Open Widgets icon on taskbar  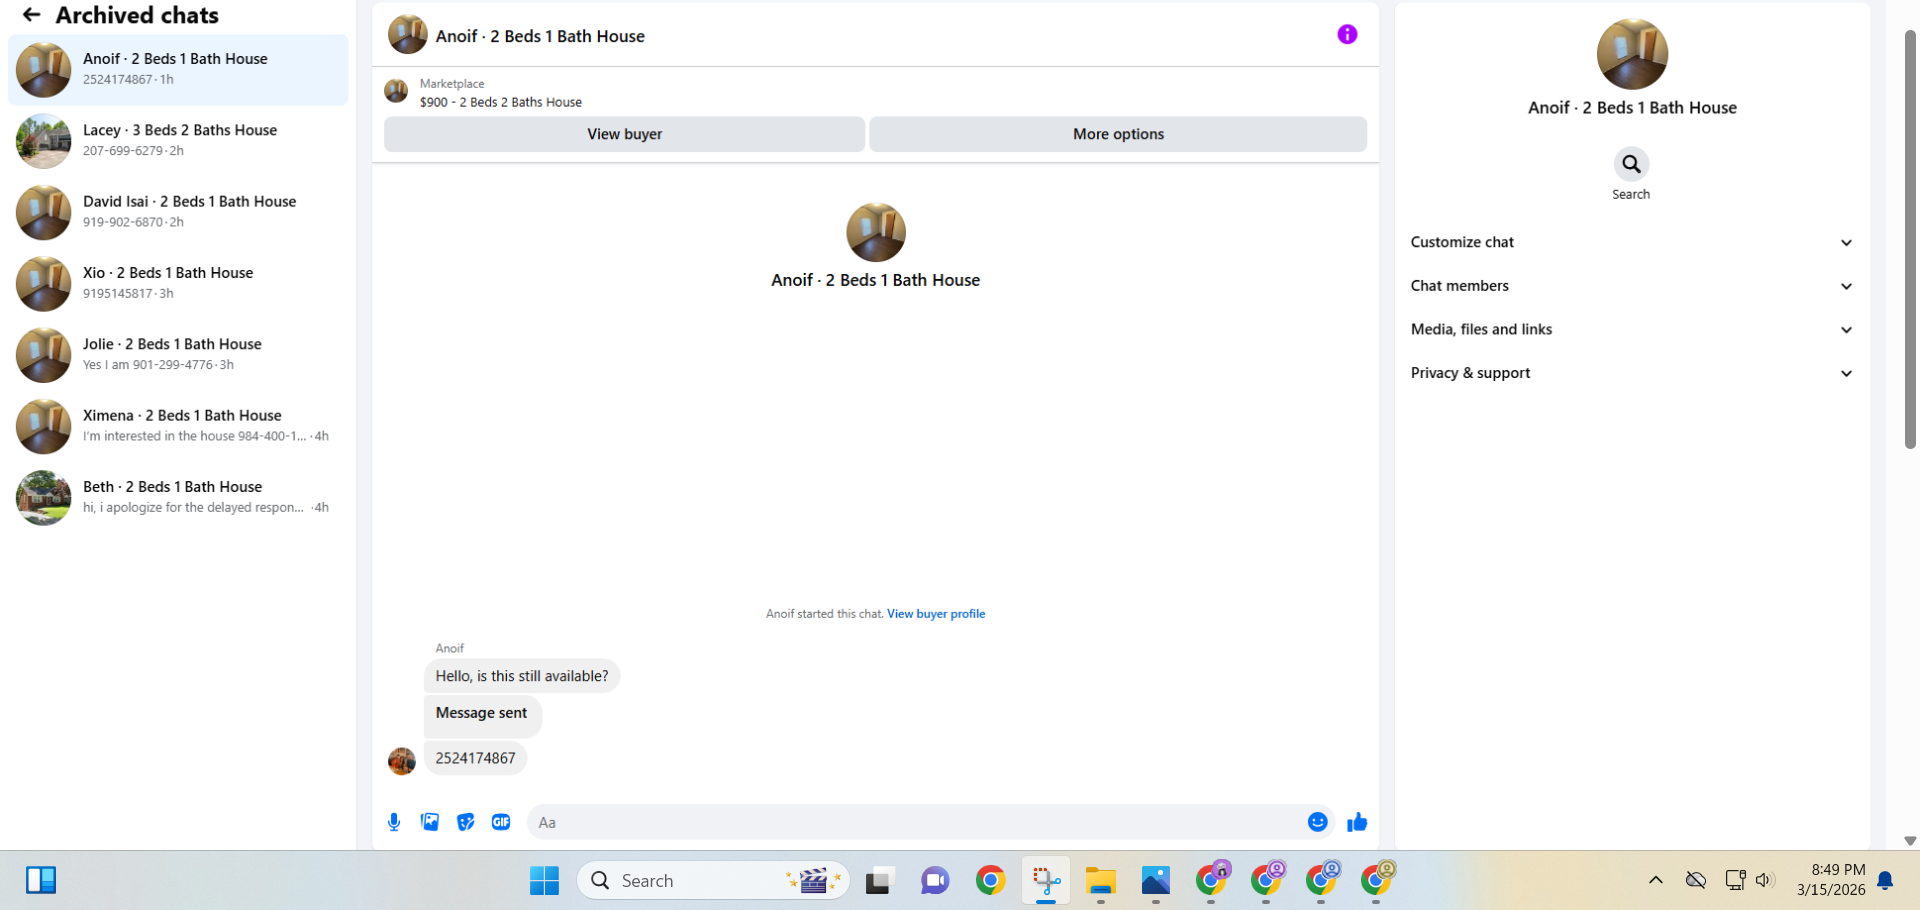click(x=41, y=881)
